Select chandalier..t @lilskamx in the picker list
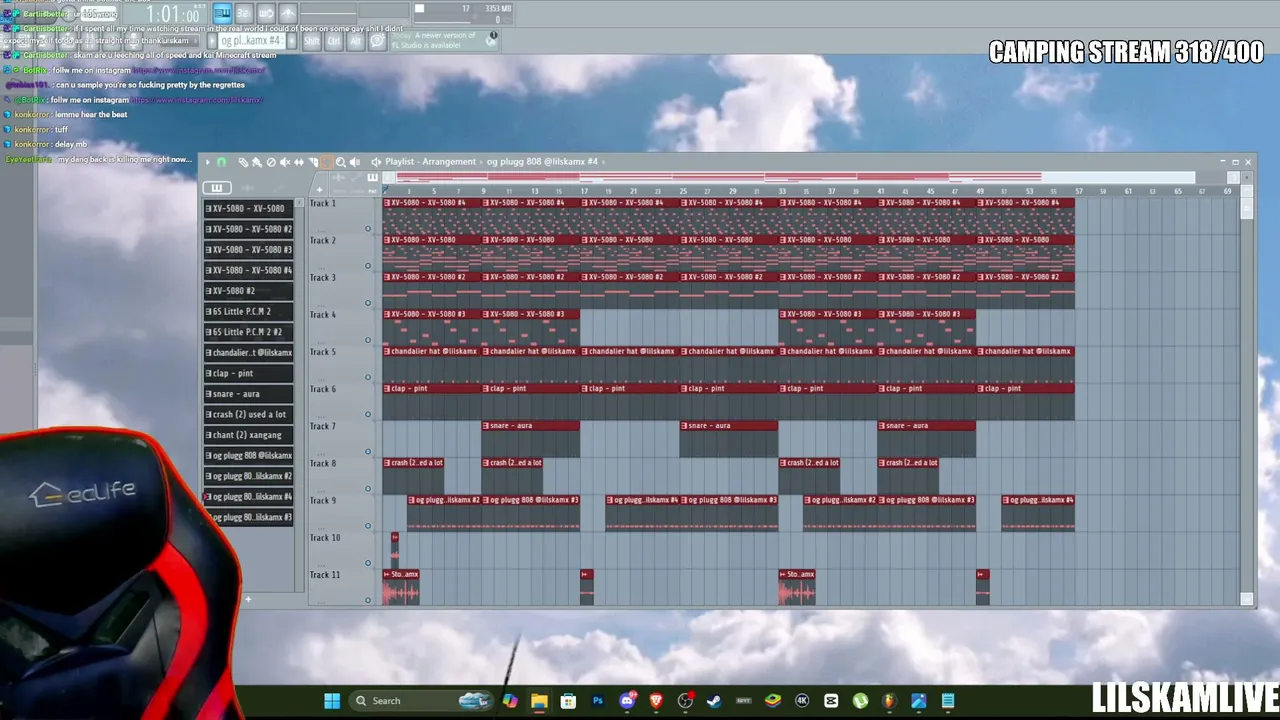This screenshot has width=1280, height=720. pos(249,353)
